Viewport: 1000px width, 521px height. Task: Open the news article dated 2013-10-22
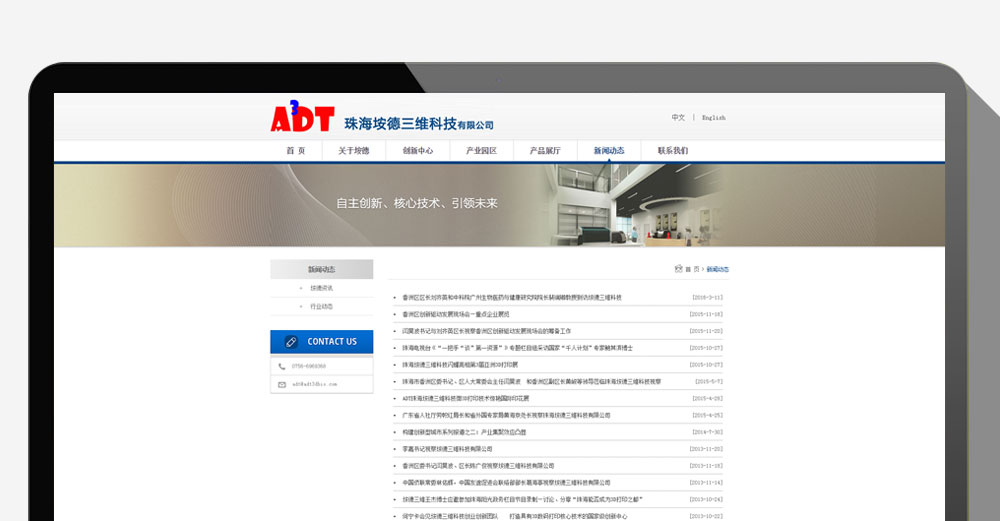515,517
